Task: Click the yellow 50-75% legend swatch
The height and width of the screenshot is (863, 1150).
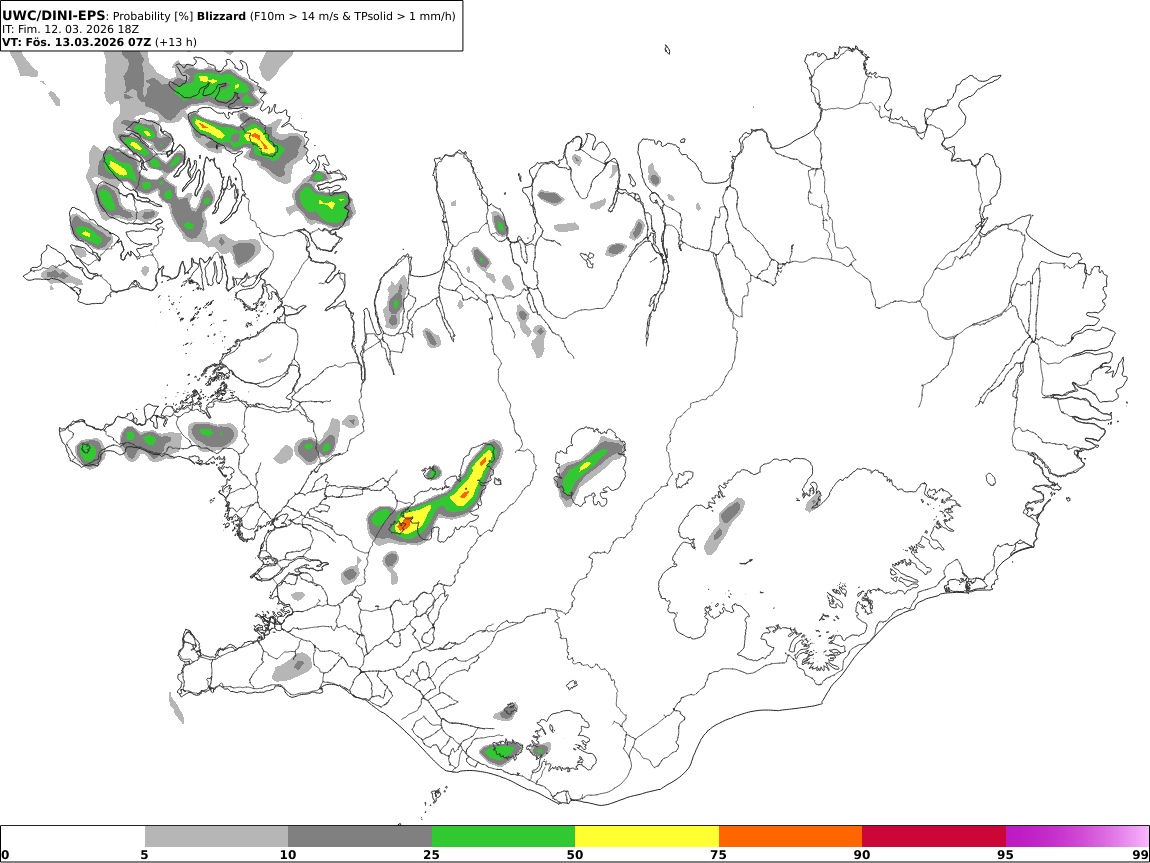Action: 647,836
